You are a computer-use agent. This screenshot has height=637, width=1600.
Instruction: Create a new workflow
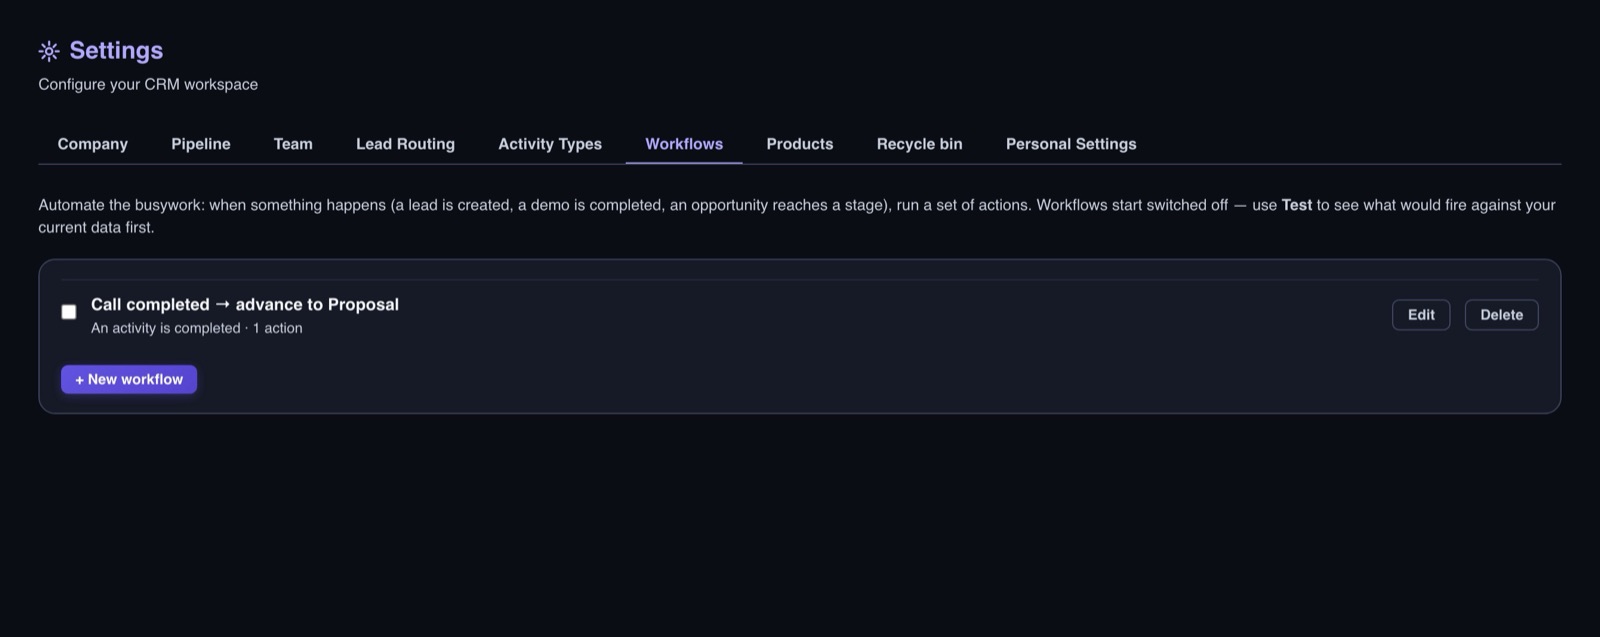[129, 379]
